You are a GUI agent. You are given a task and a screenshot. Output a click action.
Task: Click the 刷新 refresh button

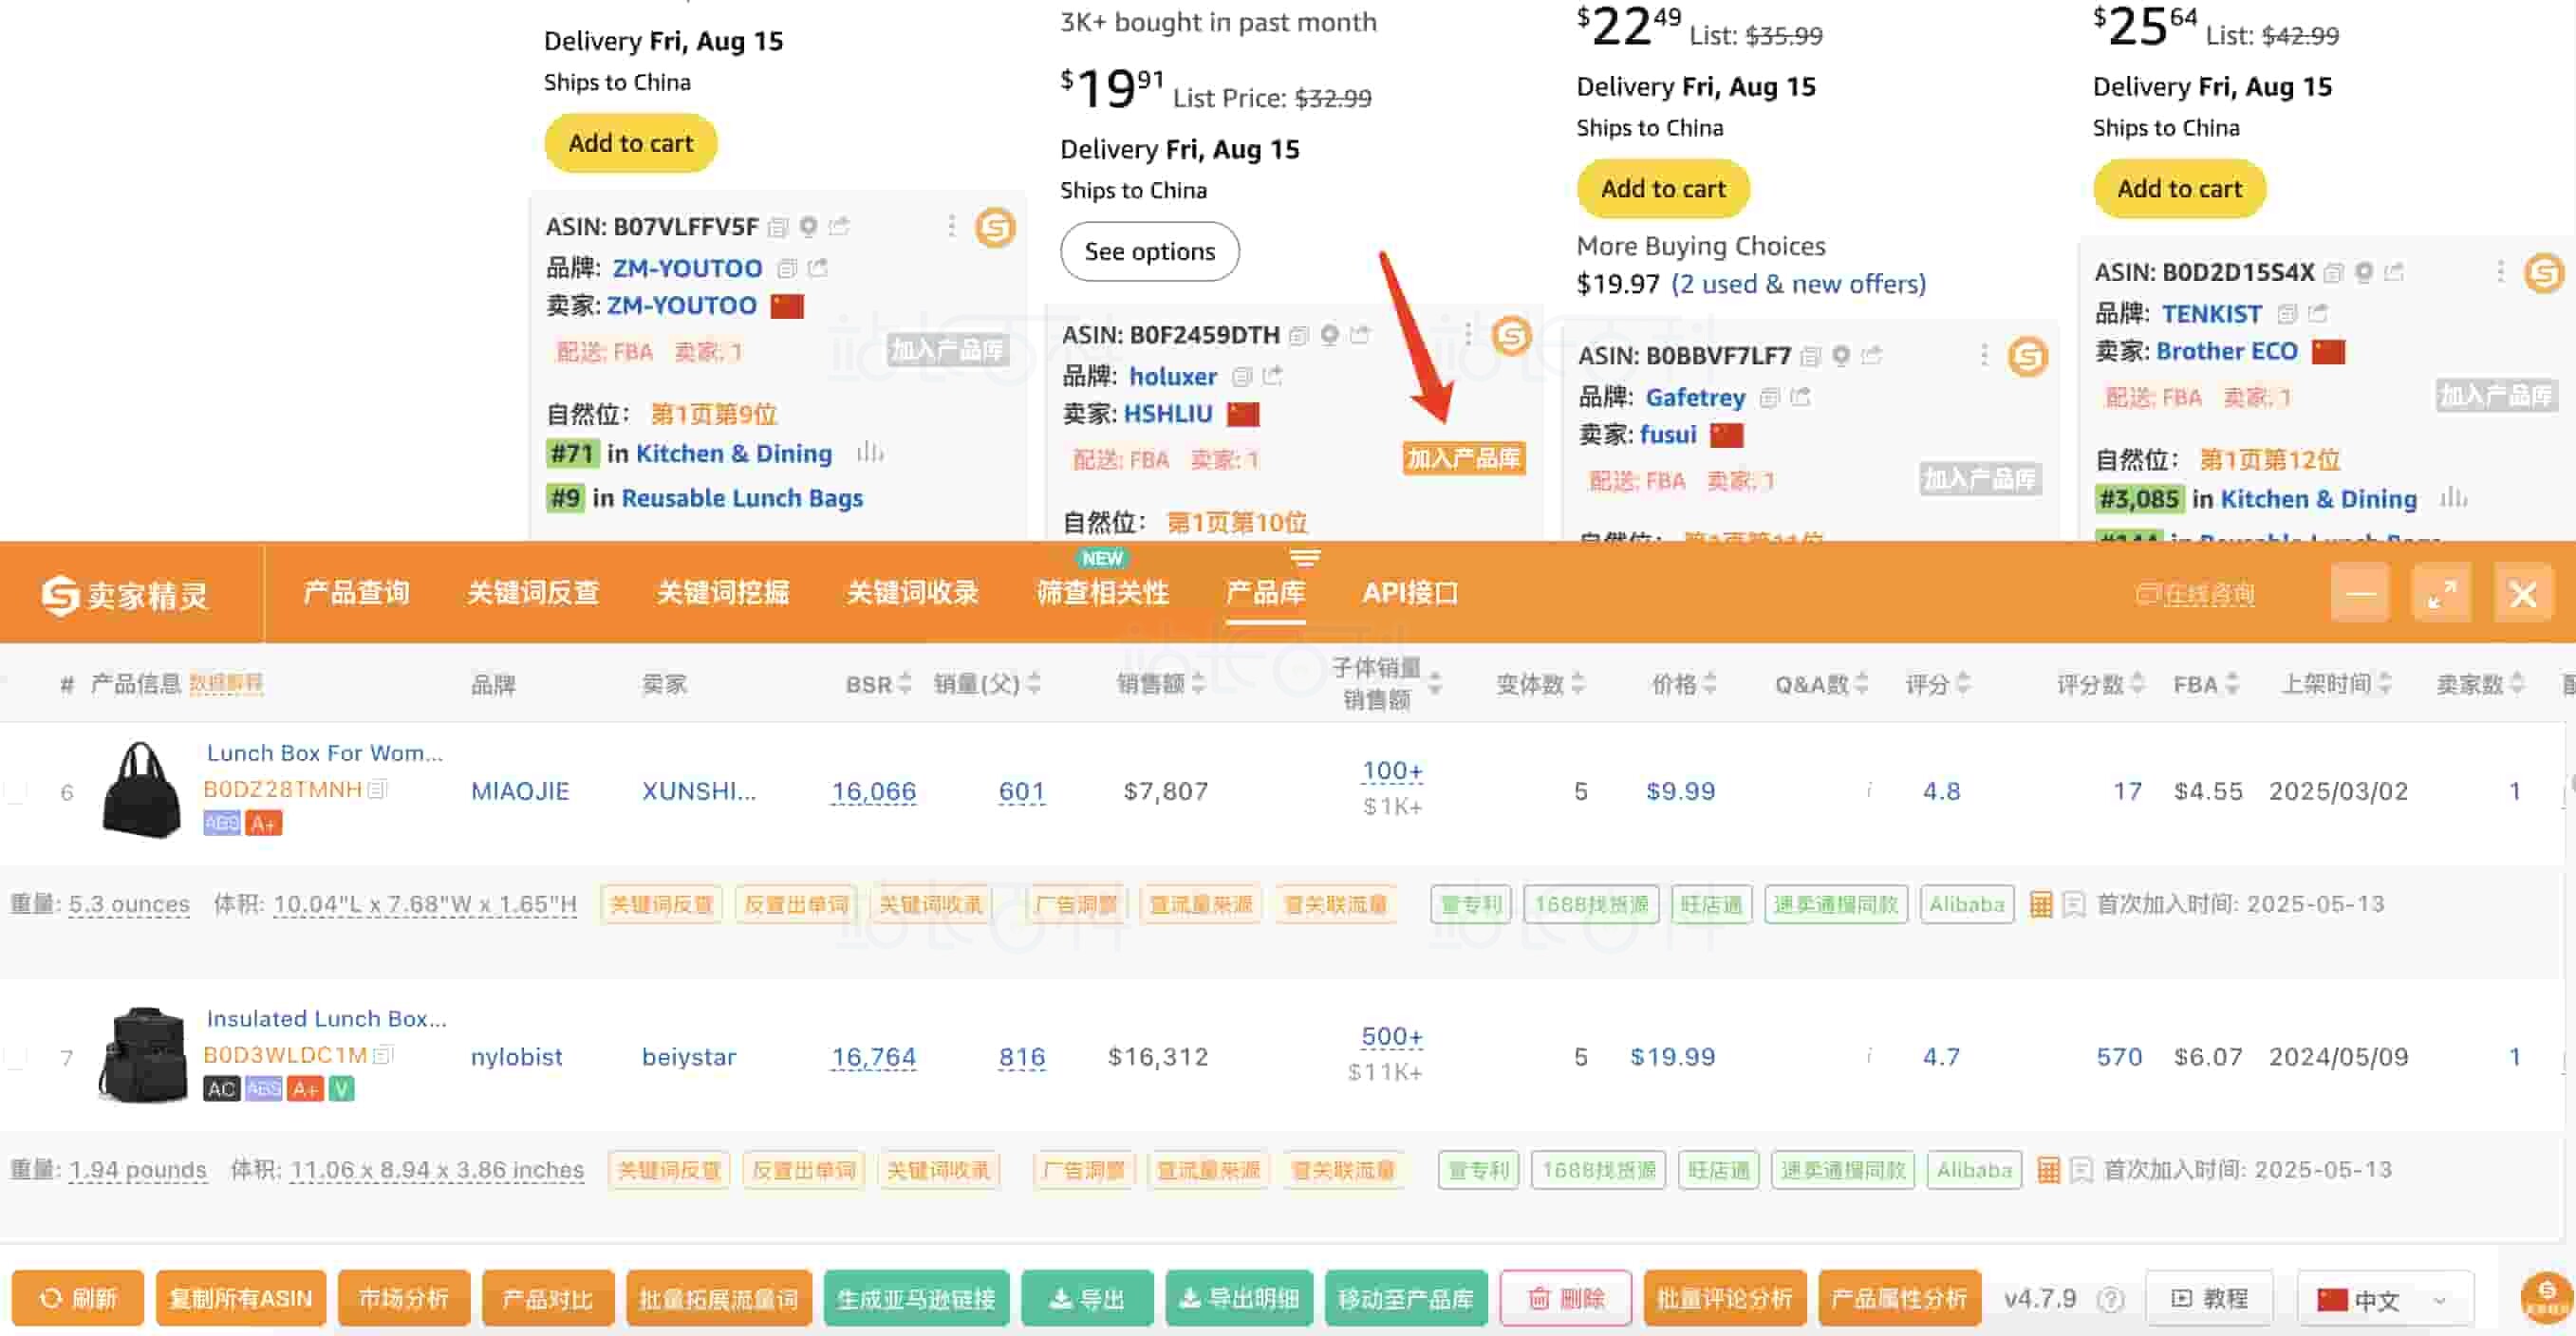[78, 1299]
